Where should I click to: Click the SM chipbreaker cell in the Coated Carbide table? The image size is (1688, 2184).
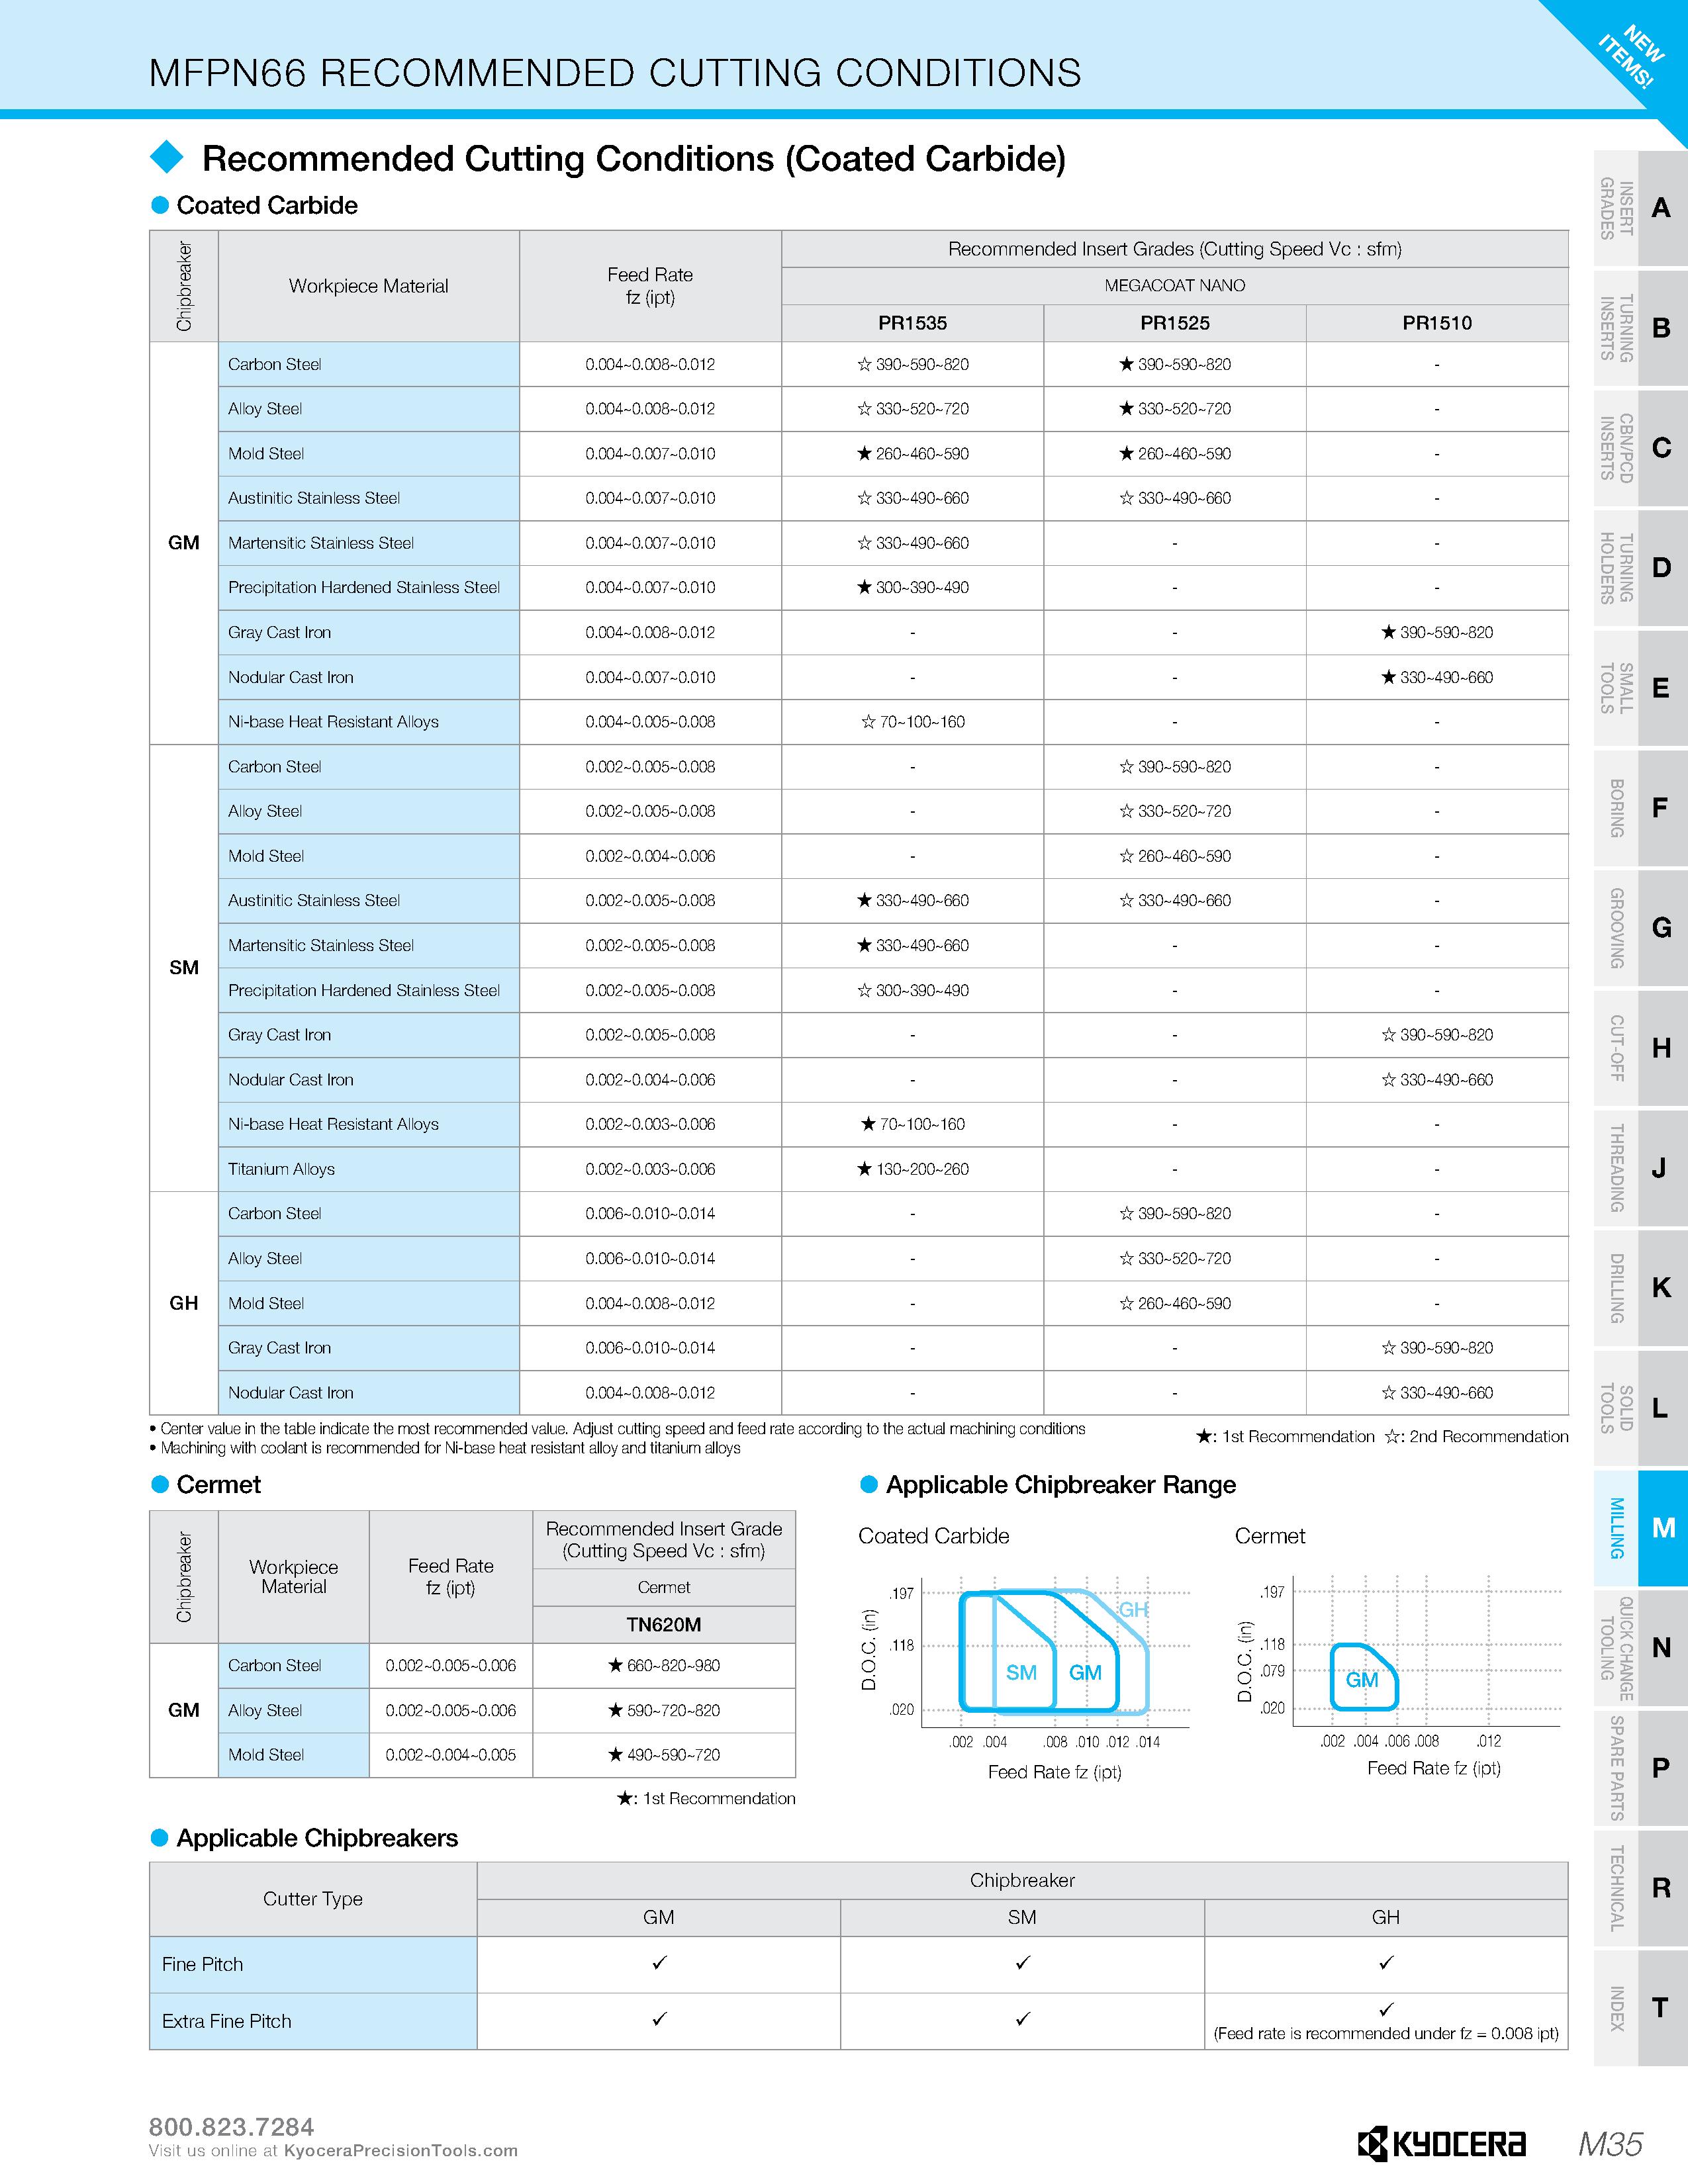click(x=184, y=967)
